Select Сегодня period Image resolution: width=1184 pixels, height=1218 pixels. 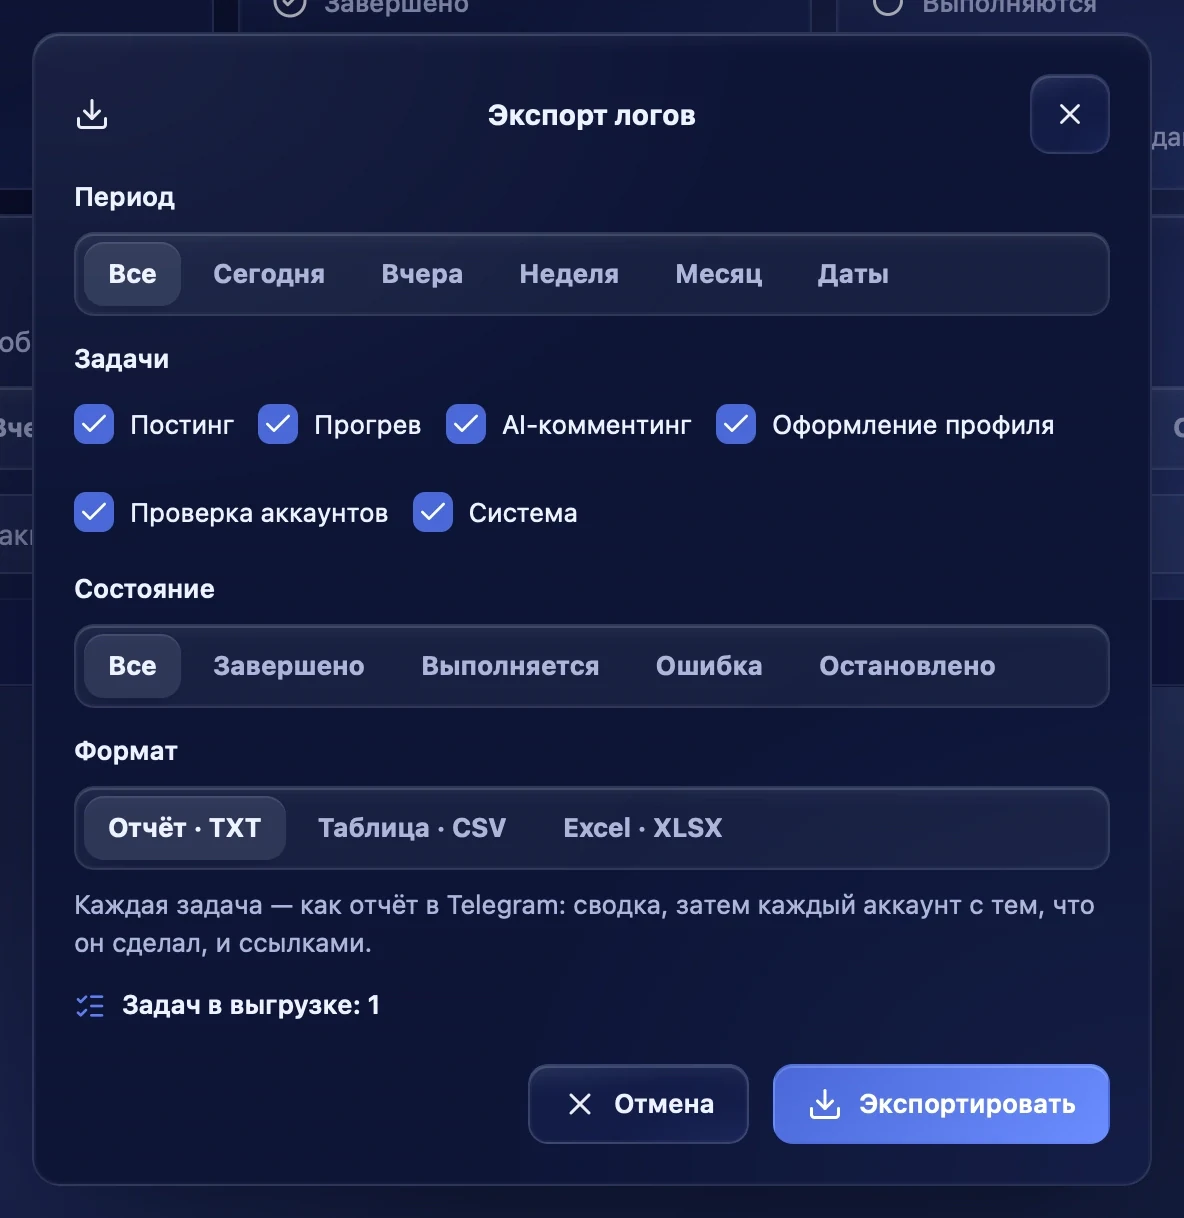[269, 274]
